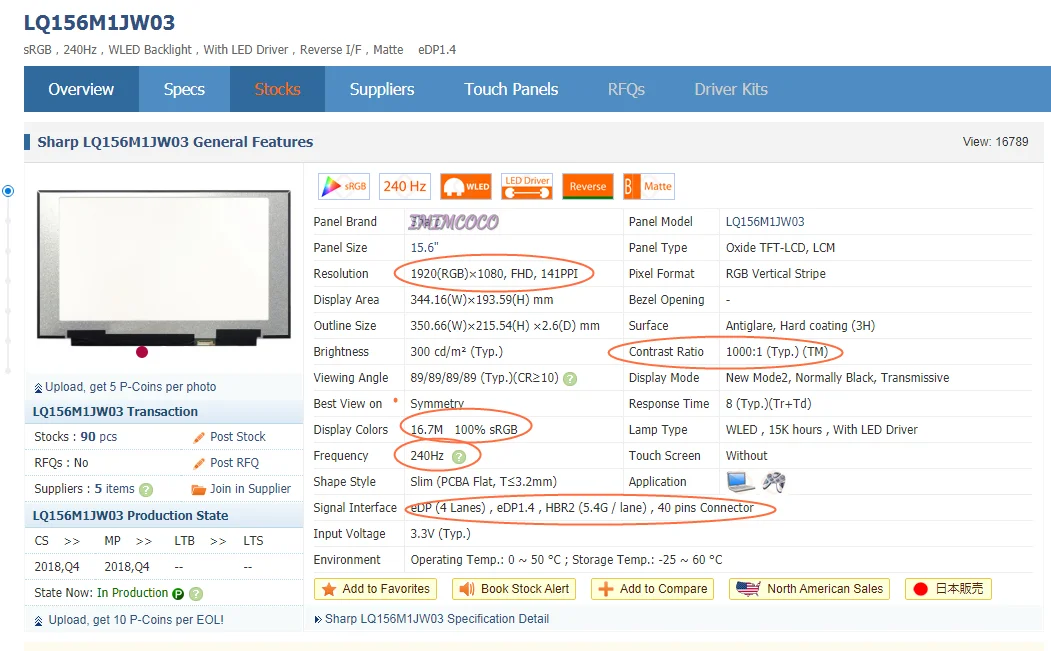The width and height of the screenshot is (1051, 651).
Task: Click Outline Size value 350.66(W)×215.54(H)
Action: pos(505,326)
